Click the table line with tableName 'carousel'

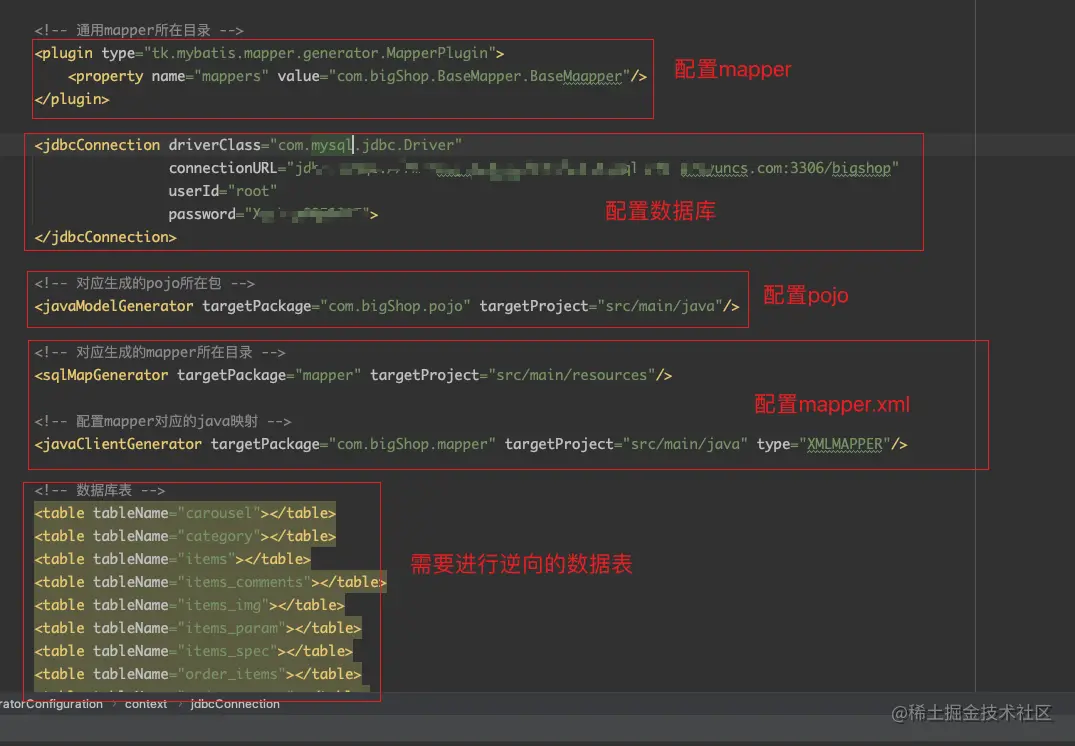pos(185,513)
